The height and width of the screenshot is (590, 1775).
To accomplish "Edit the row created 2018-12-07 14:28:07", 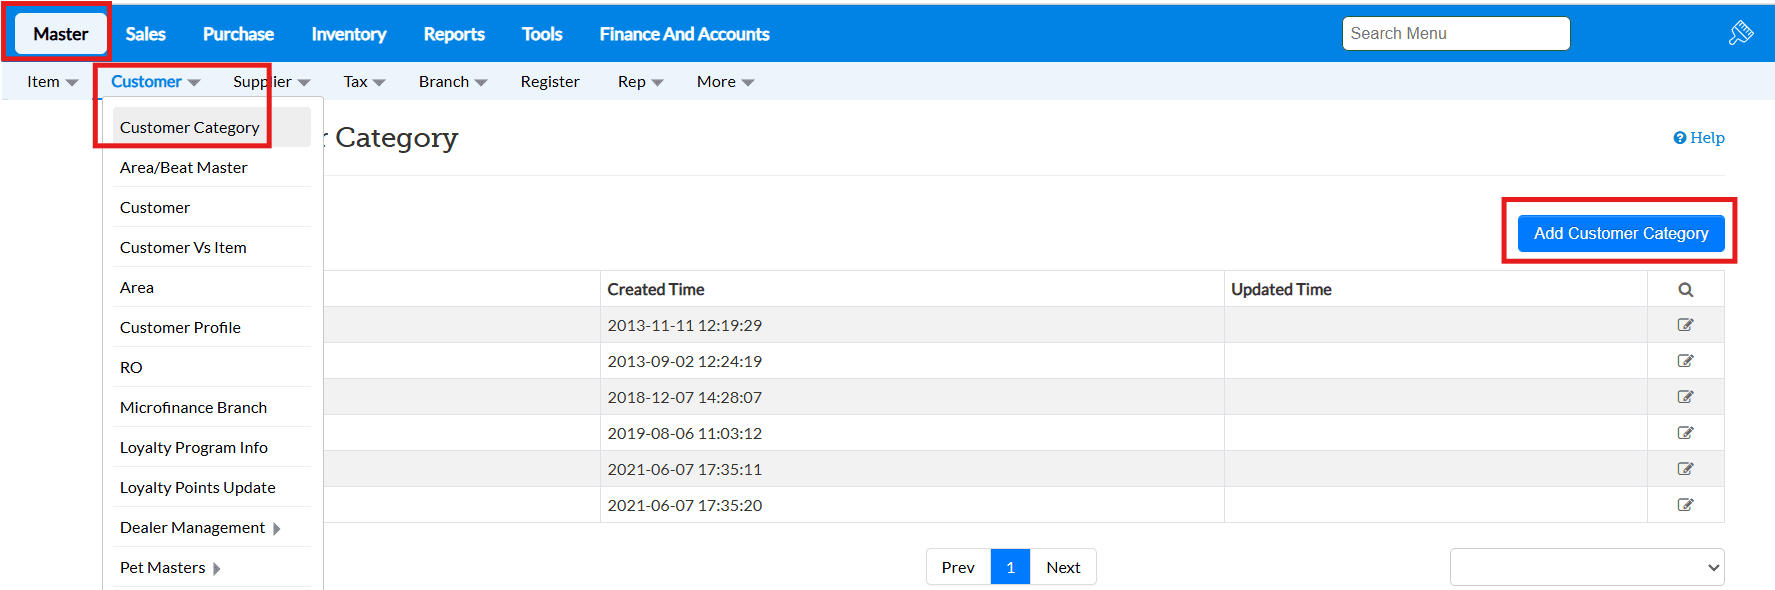I will click(x=1685, y=397).
